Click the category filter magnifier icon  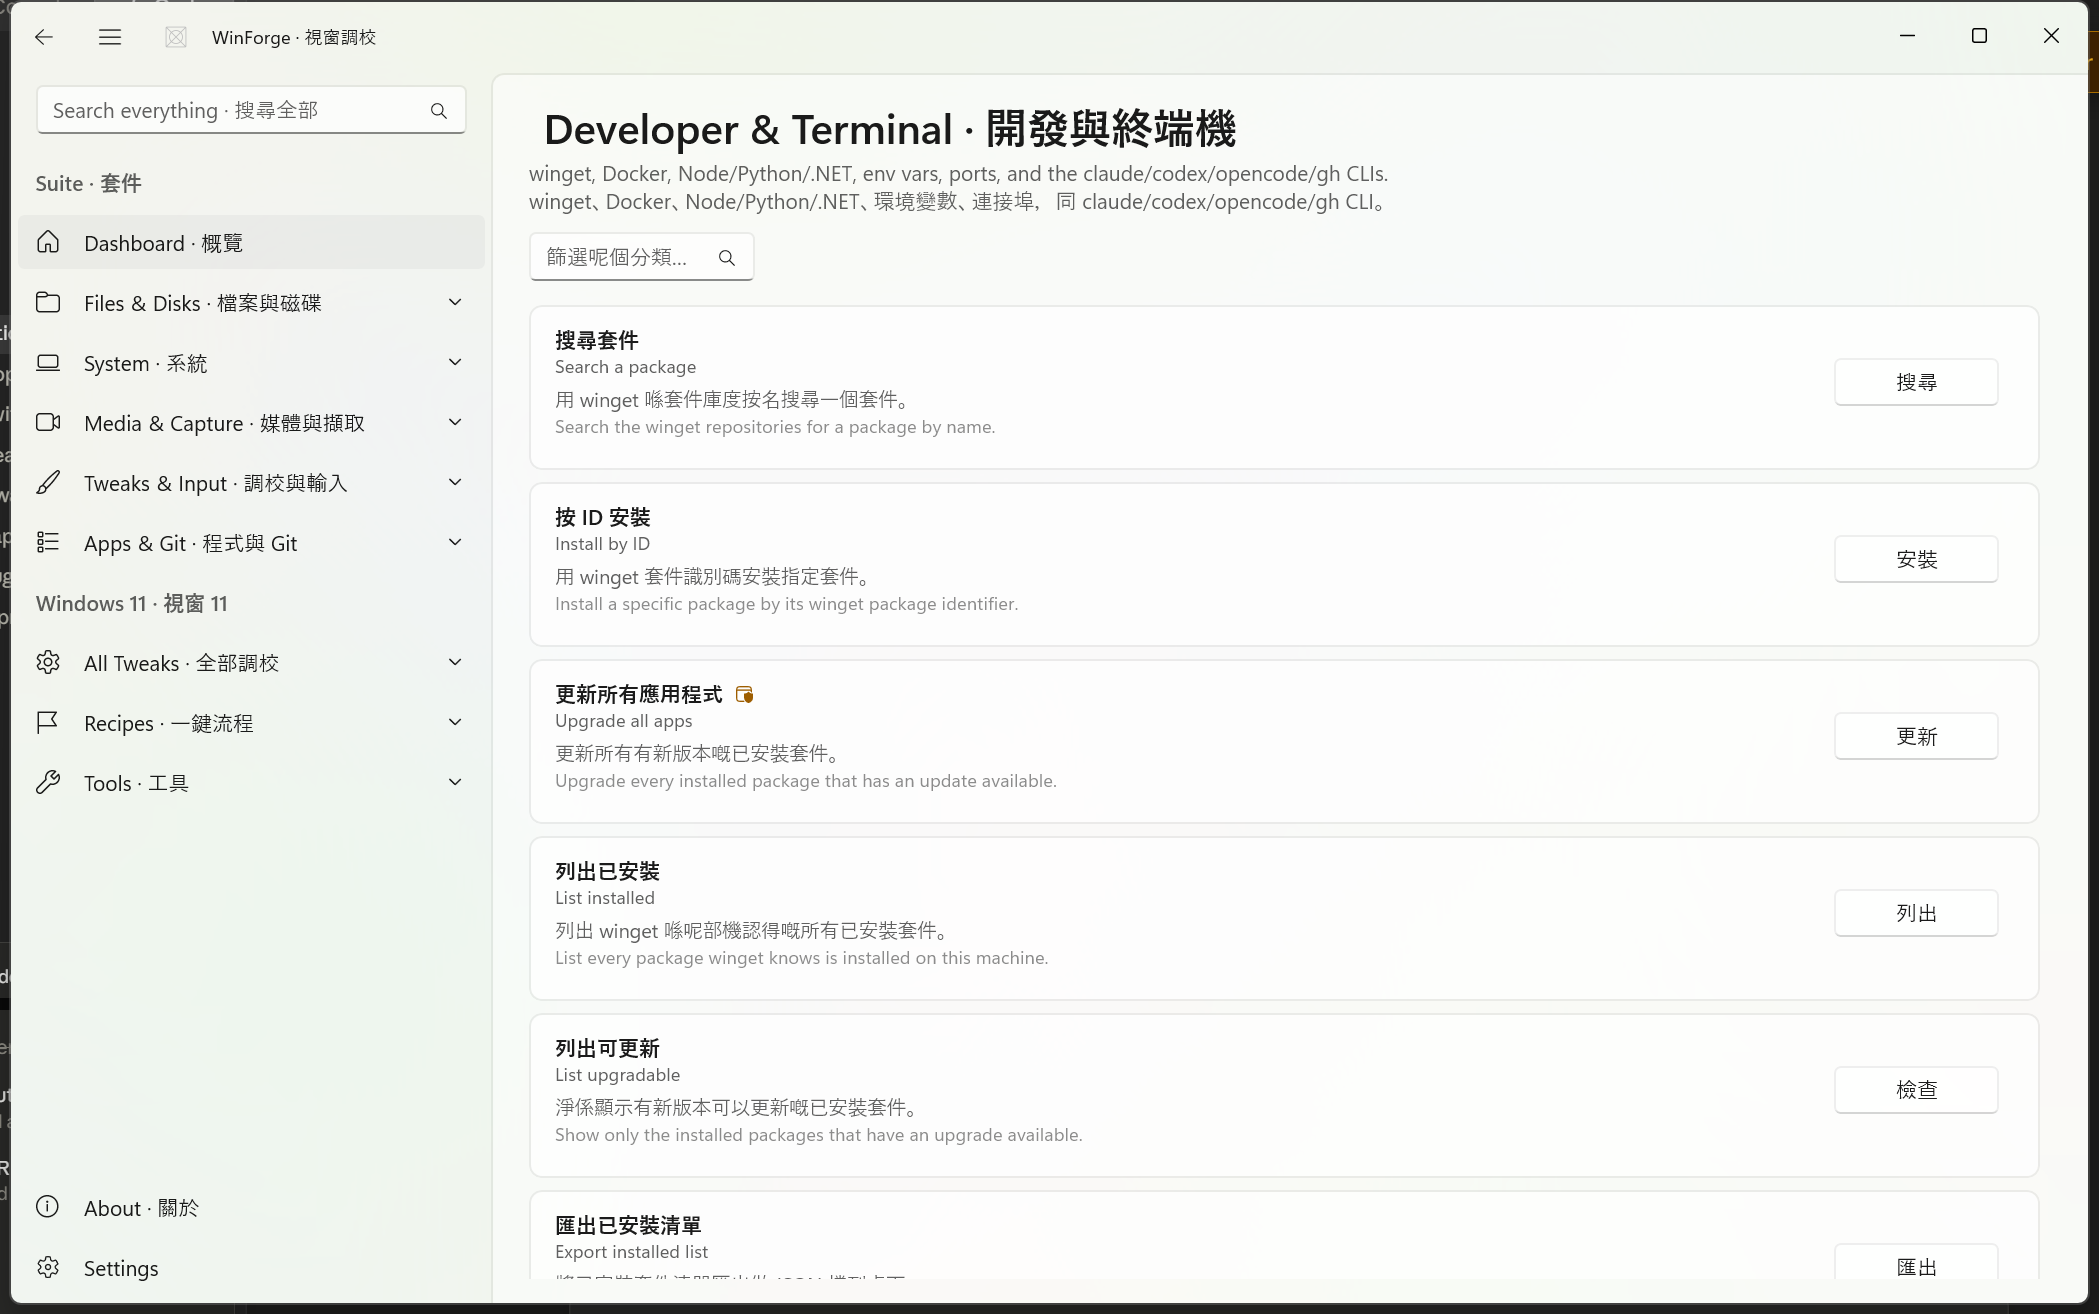[x=727, y=258]
